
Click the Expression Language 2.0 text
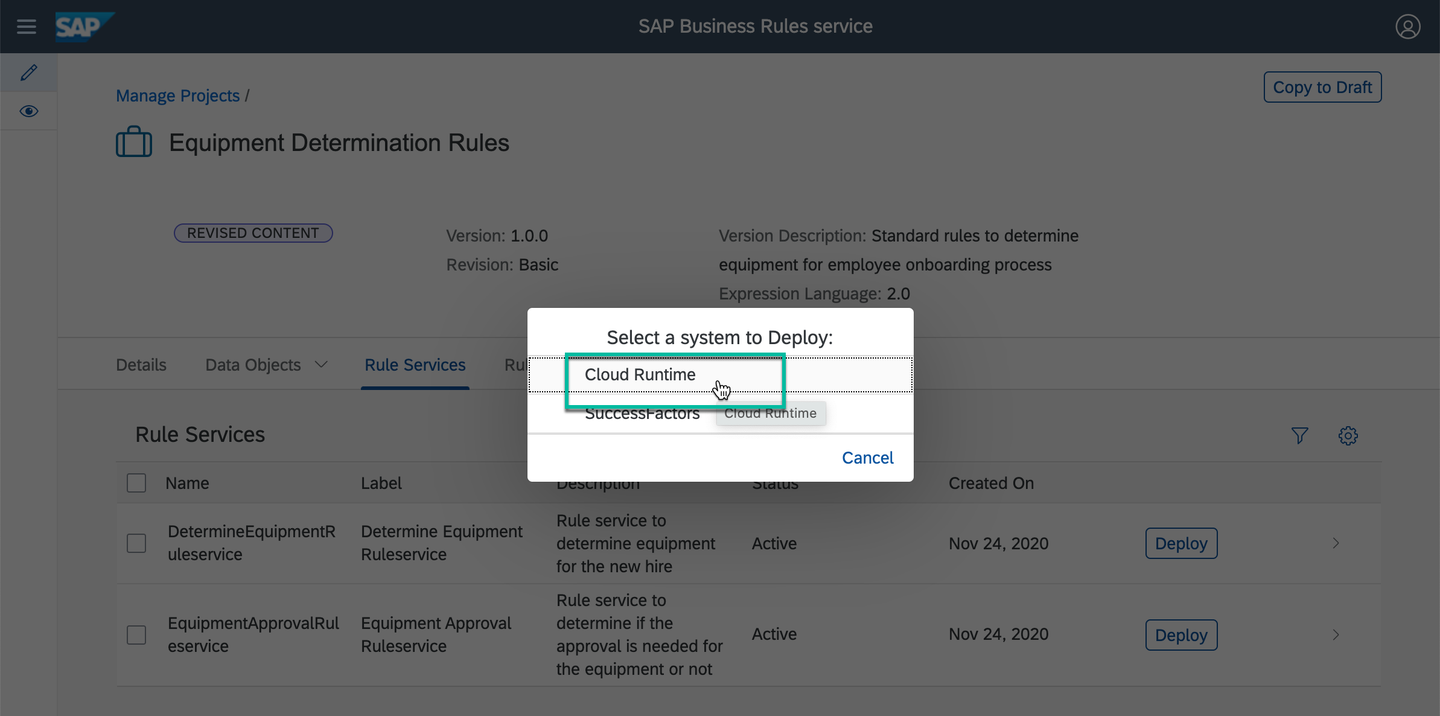[814, 294]
